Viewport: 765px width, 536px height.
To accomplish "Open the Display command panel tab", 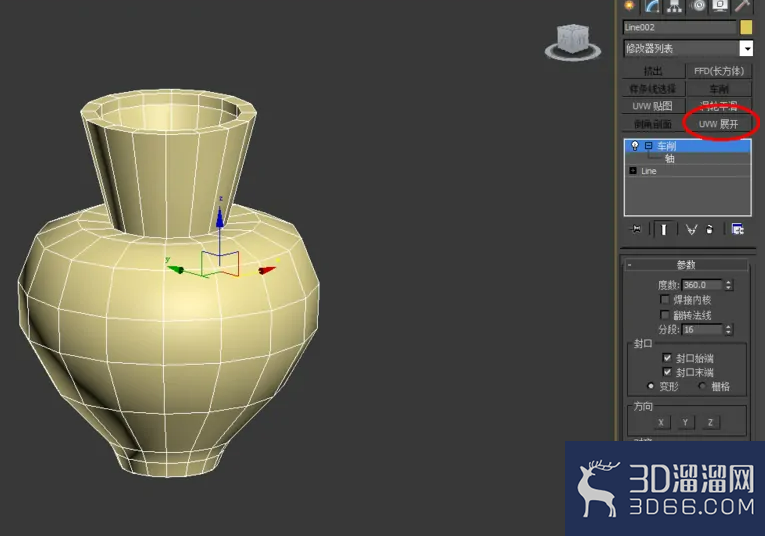I will tap(720, 5).
